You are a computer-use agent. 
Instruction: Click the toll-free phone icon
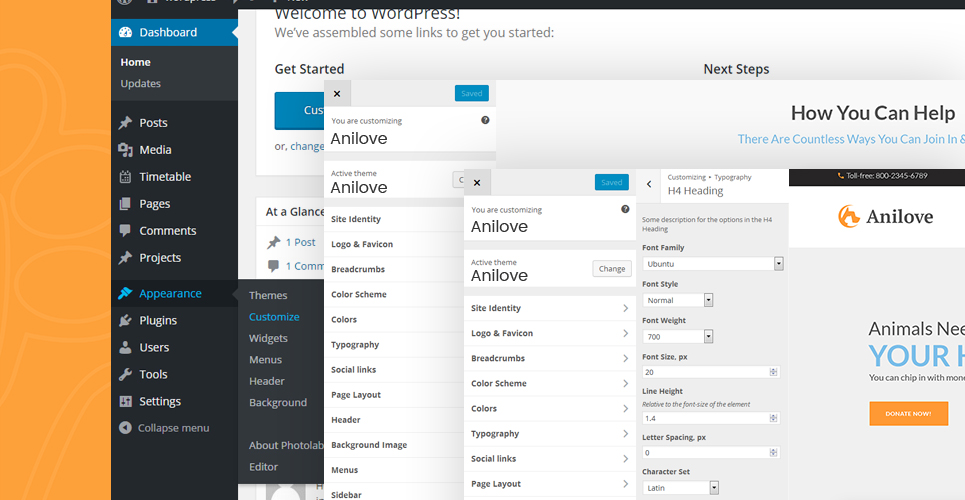(x=841, y=176)
